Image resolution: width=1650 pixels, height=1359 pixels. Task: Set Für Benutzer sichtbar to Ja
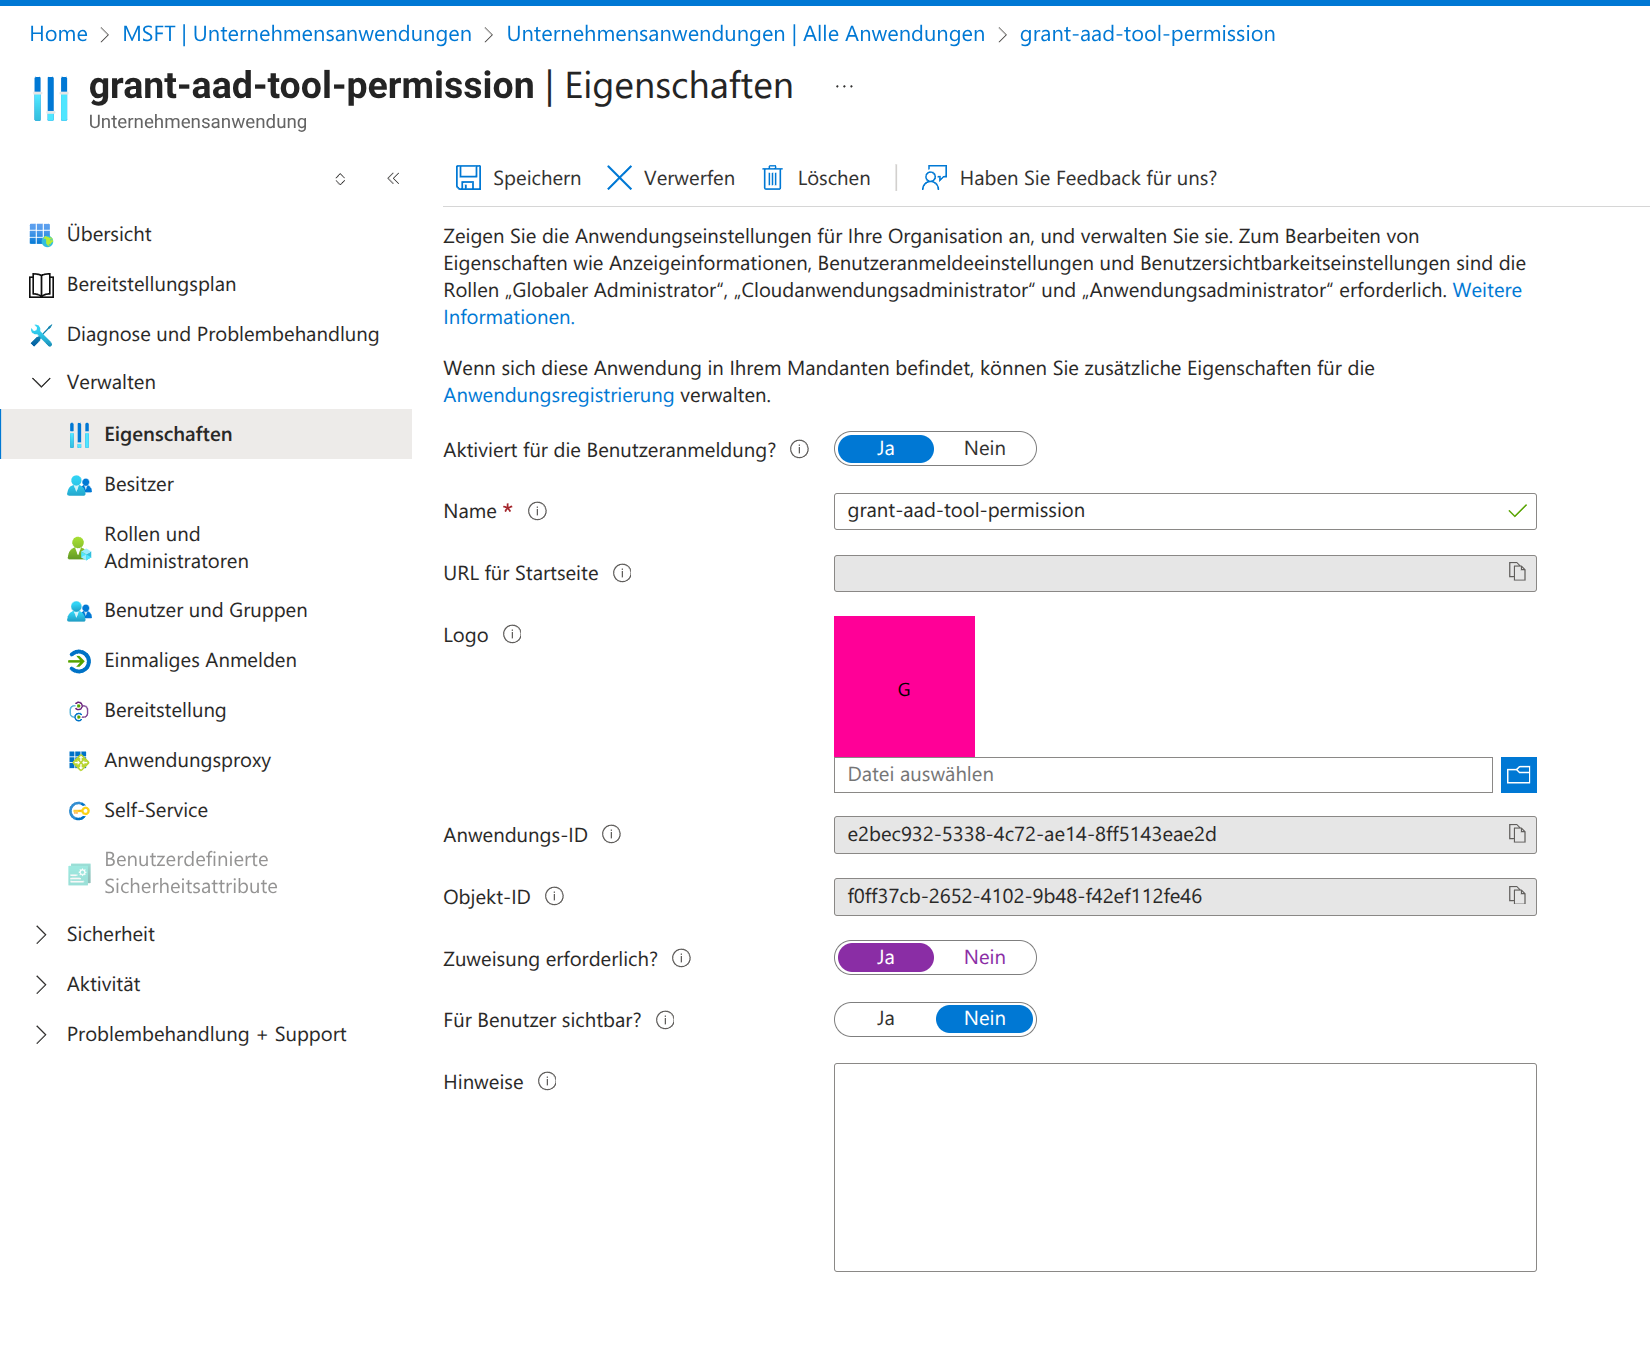884,1019
